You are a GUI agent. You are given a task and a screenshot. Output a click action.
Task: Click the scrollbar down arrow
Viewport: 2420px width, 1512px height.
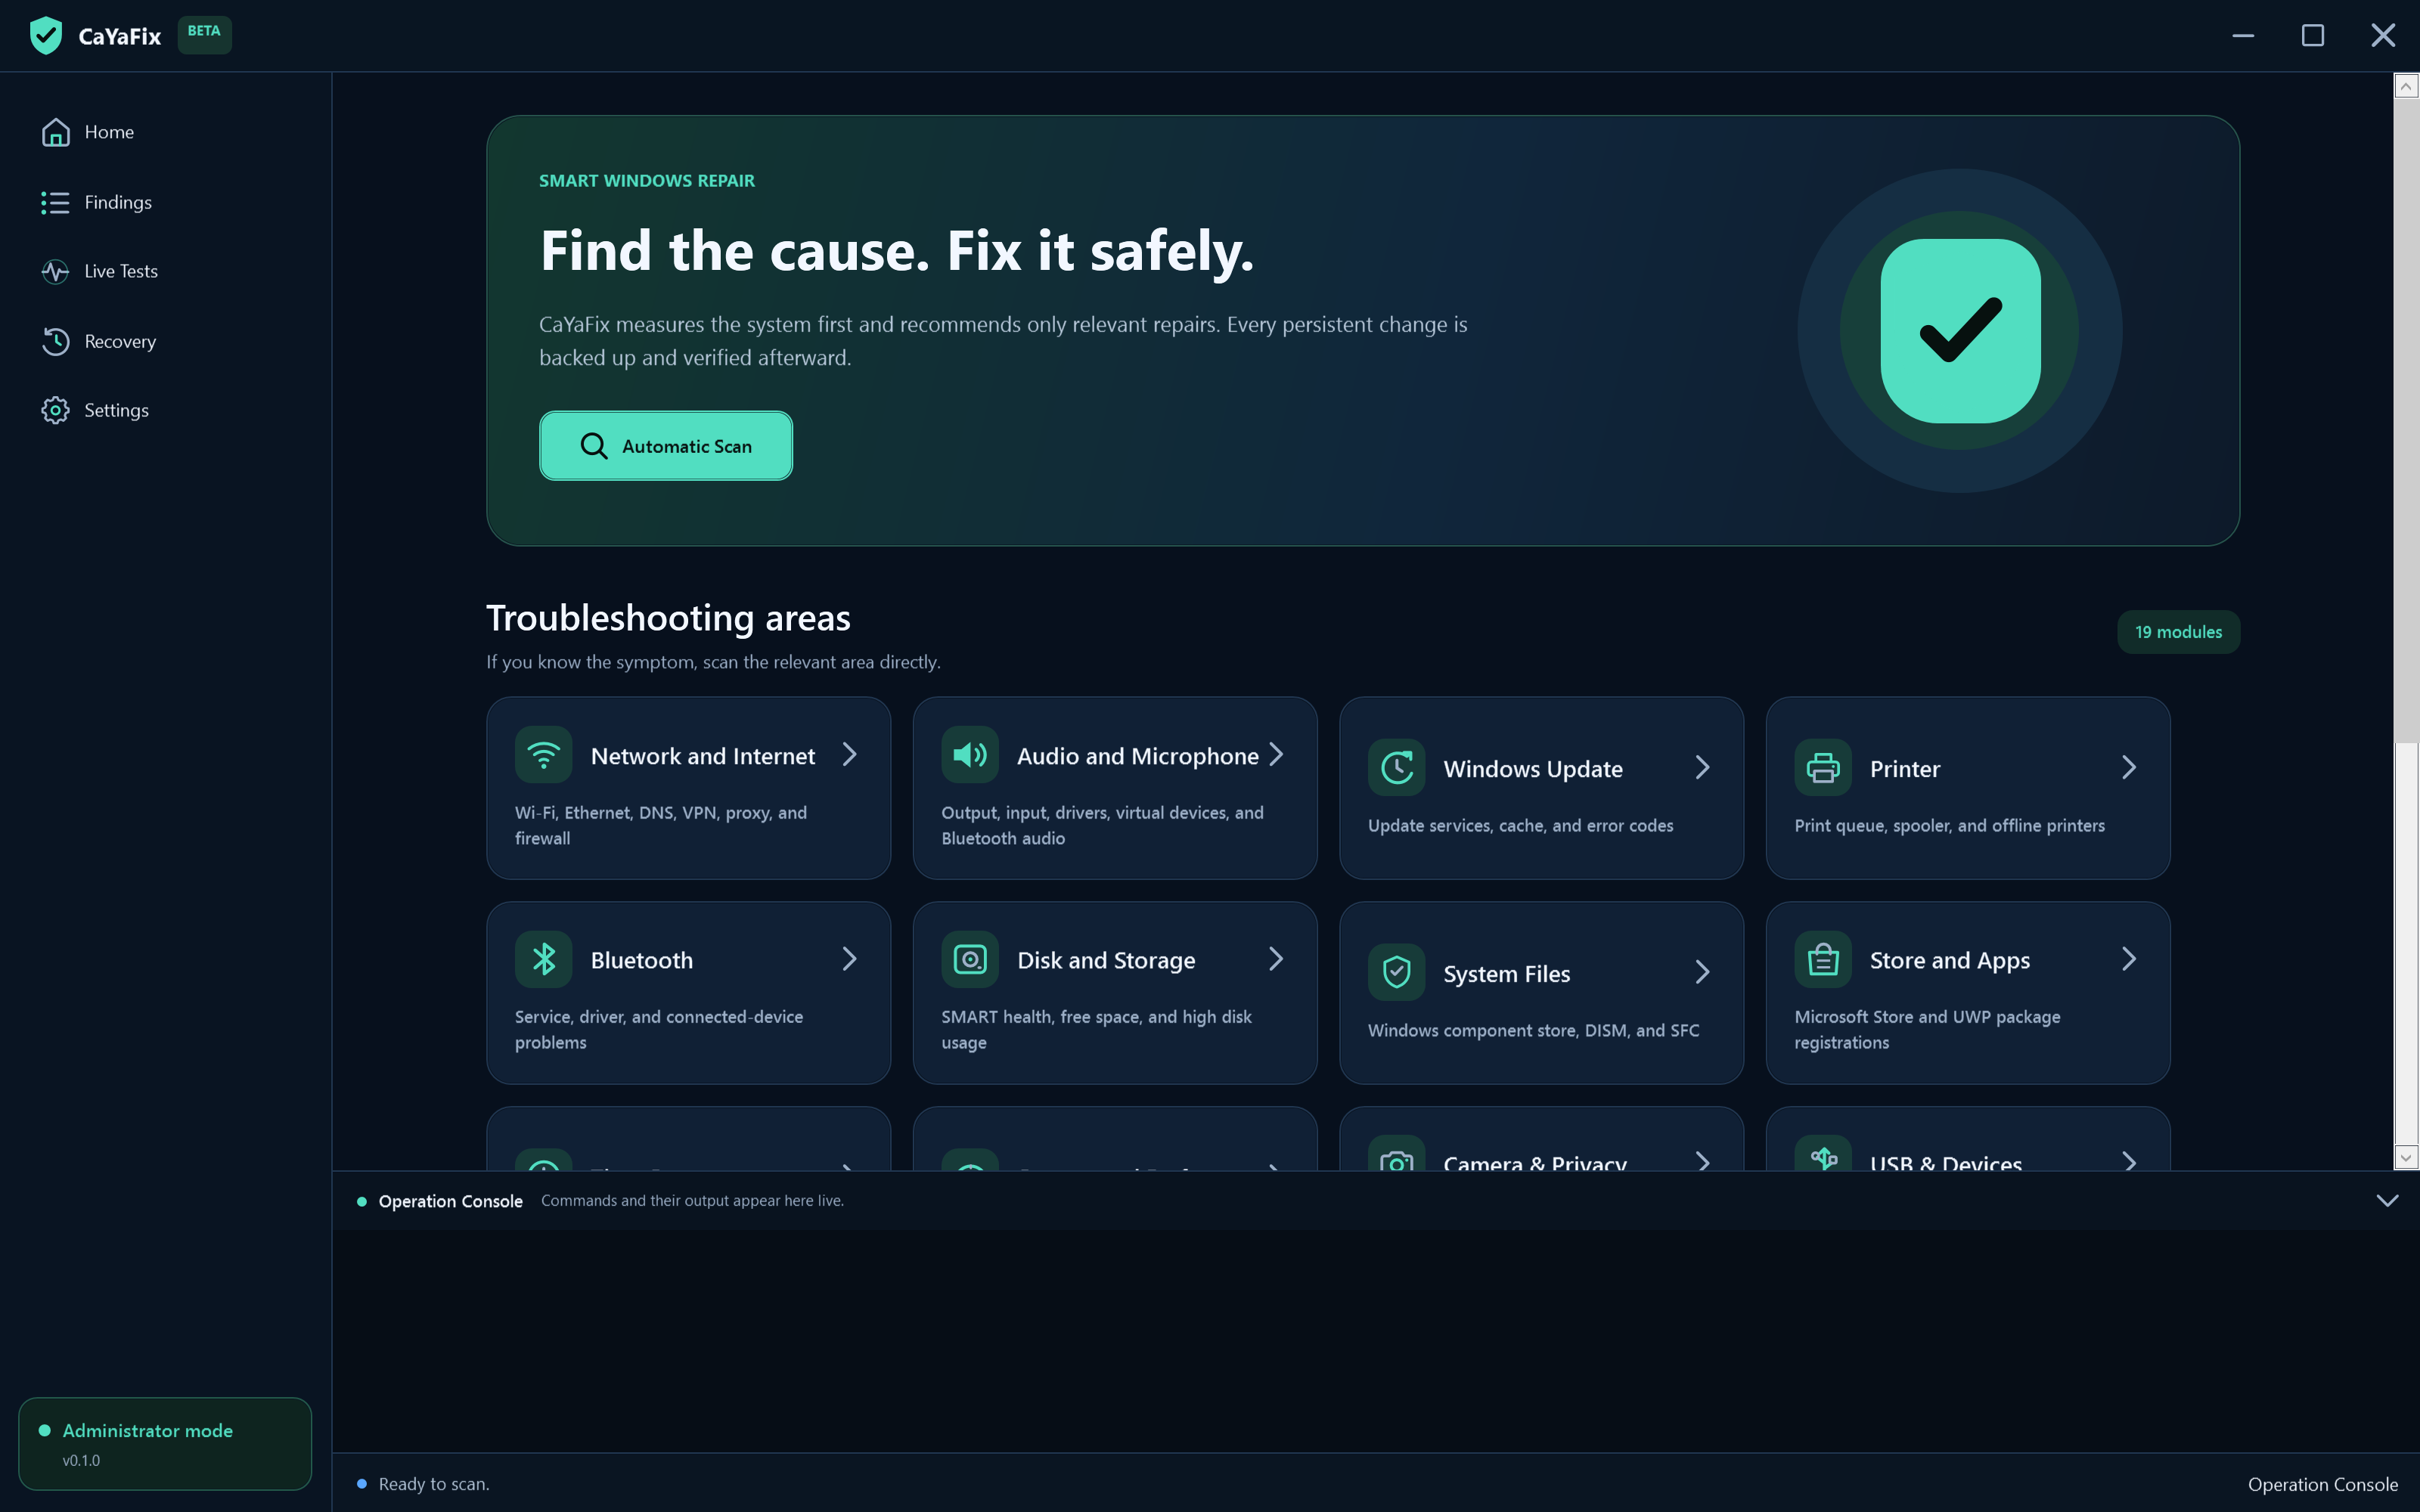point(2406,1157)
